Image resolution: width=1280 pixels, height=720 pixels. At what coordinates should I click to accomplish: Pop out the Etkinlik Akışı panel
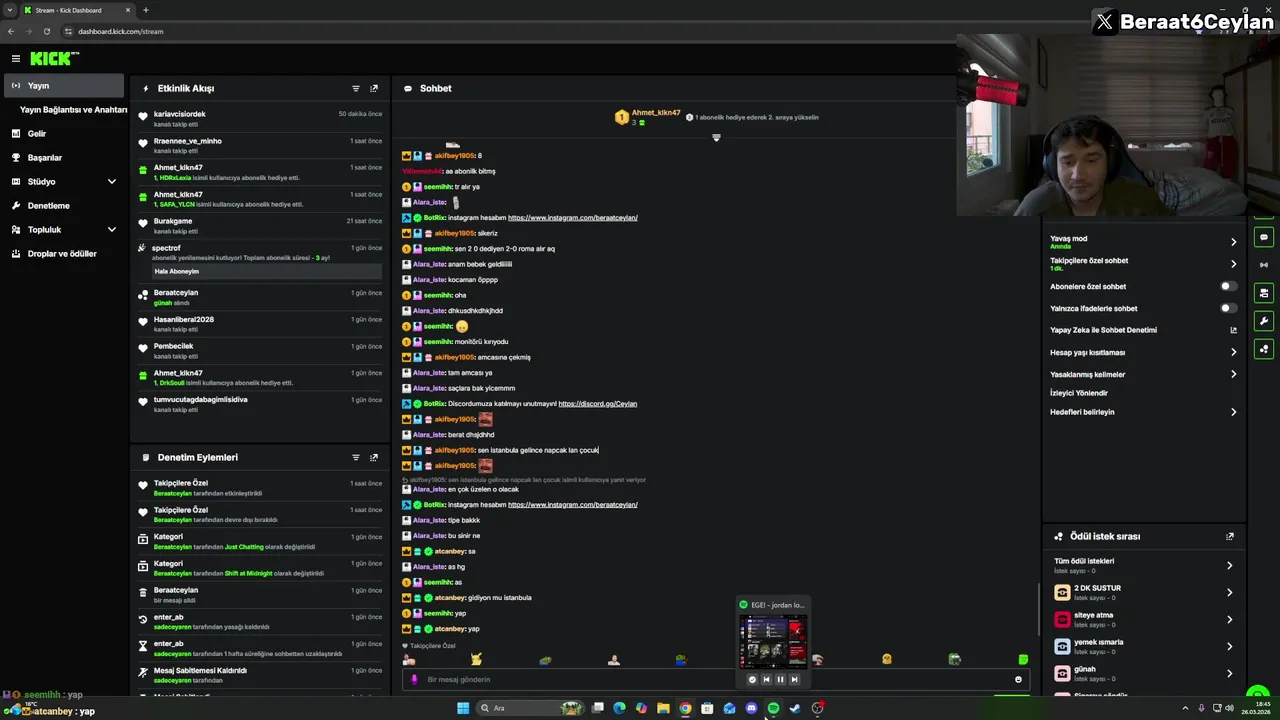(374, 89)
